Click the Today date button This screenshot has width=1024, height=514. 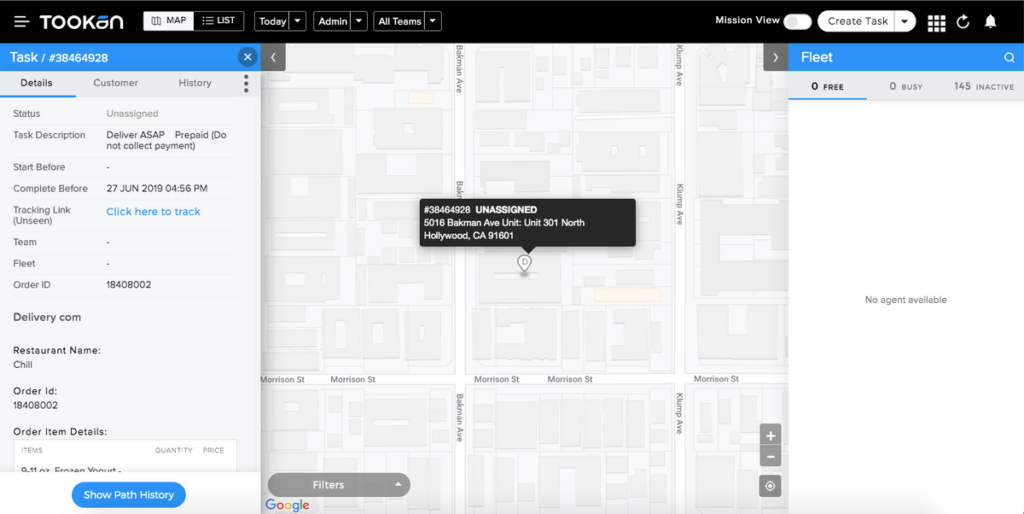[272, 22]
